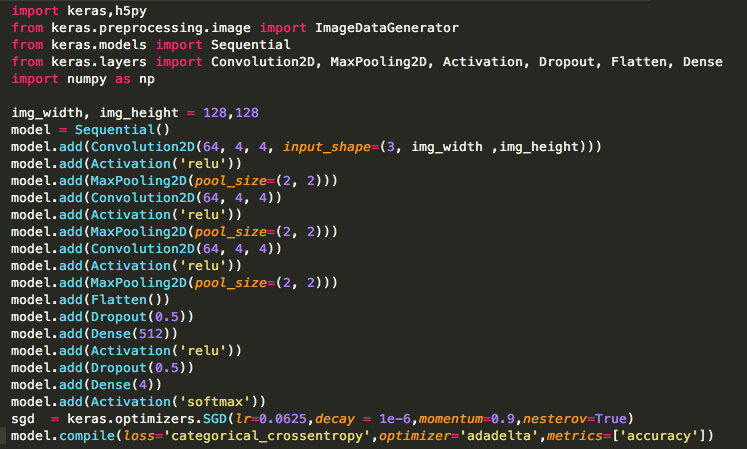The height and width of the screenshot is (449, 747).
Task: Click the model.add(Flatten()) line
Action: pos(91,298)
